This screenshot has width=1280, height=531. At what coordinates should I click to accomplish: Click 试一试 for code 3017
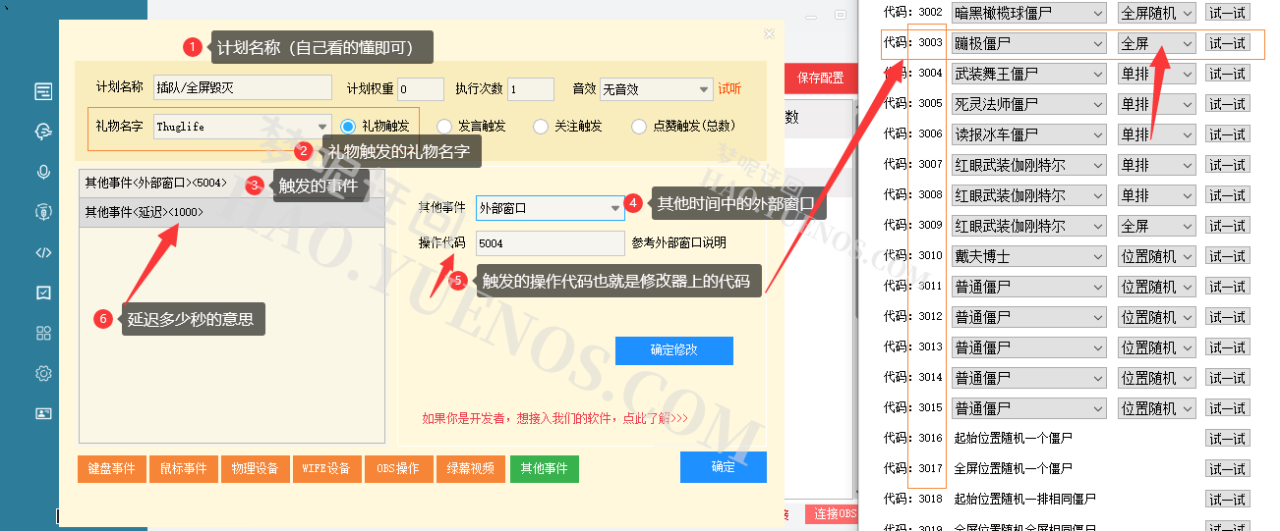tap(1227, 469)
